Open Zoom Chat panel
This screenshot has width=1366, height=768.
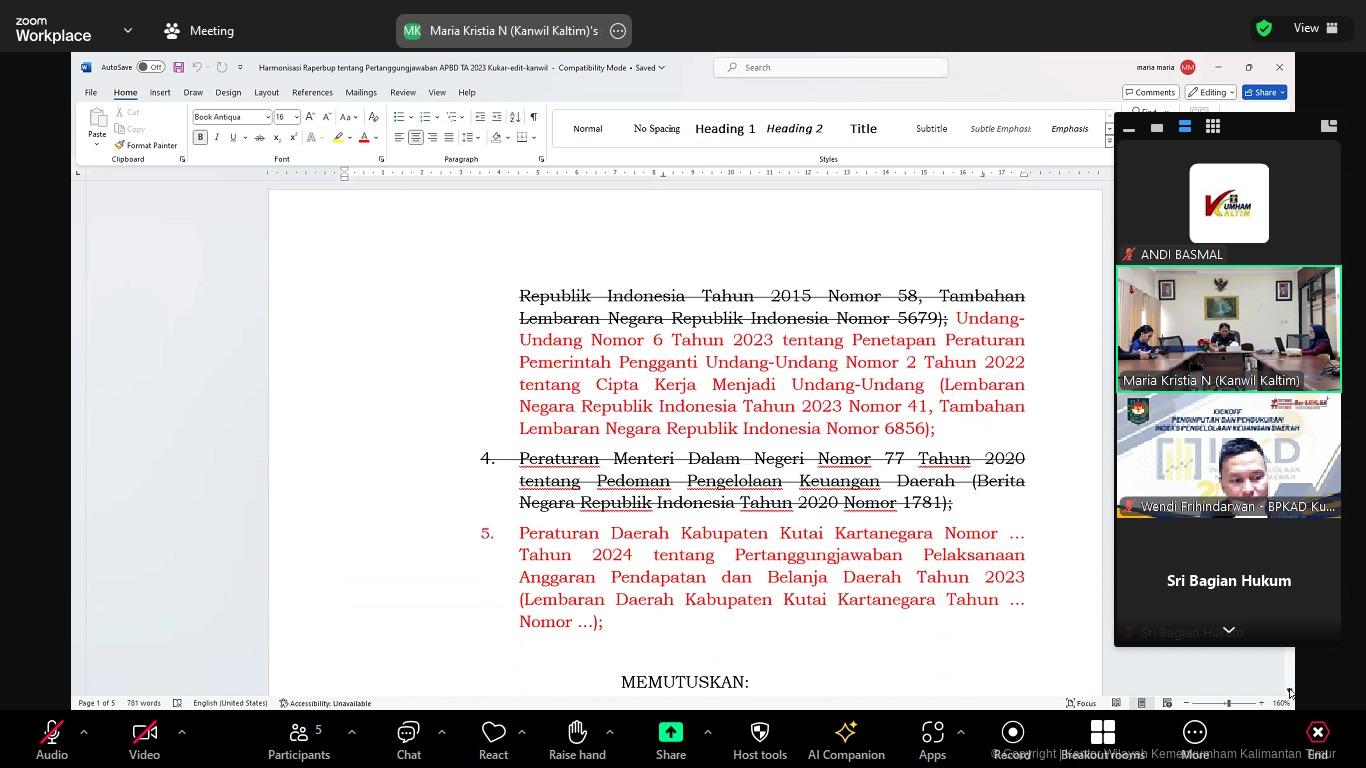(x=408, y=741)
